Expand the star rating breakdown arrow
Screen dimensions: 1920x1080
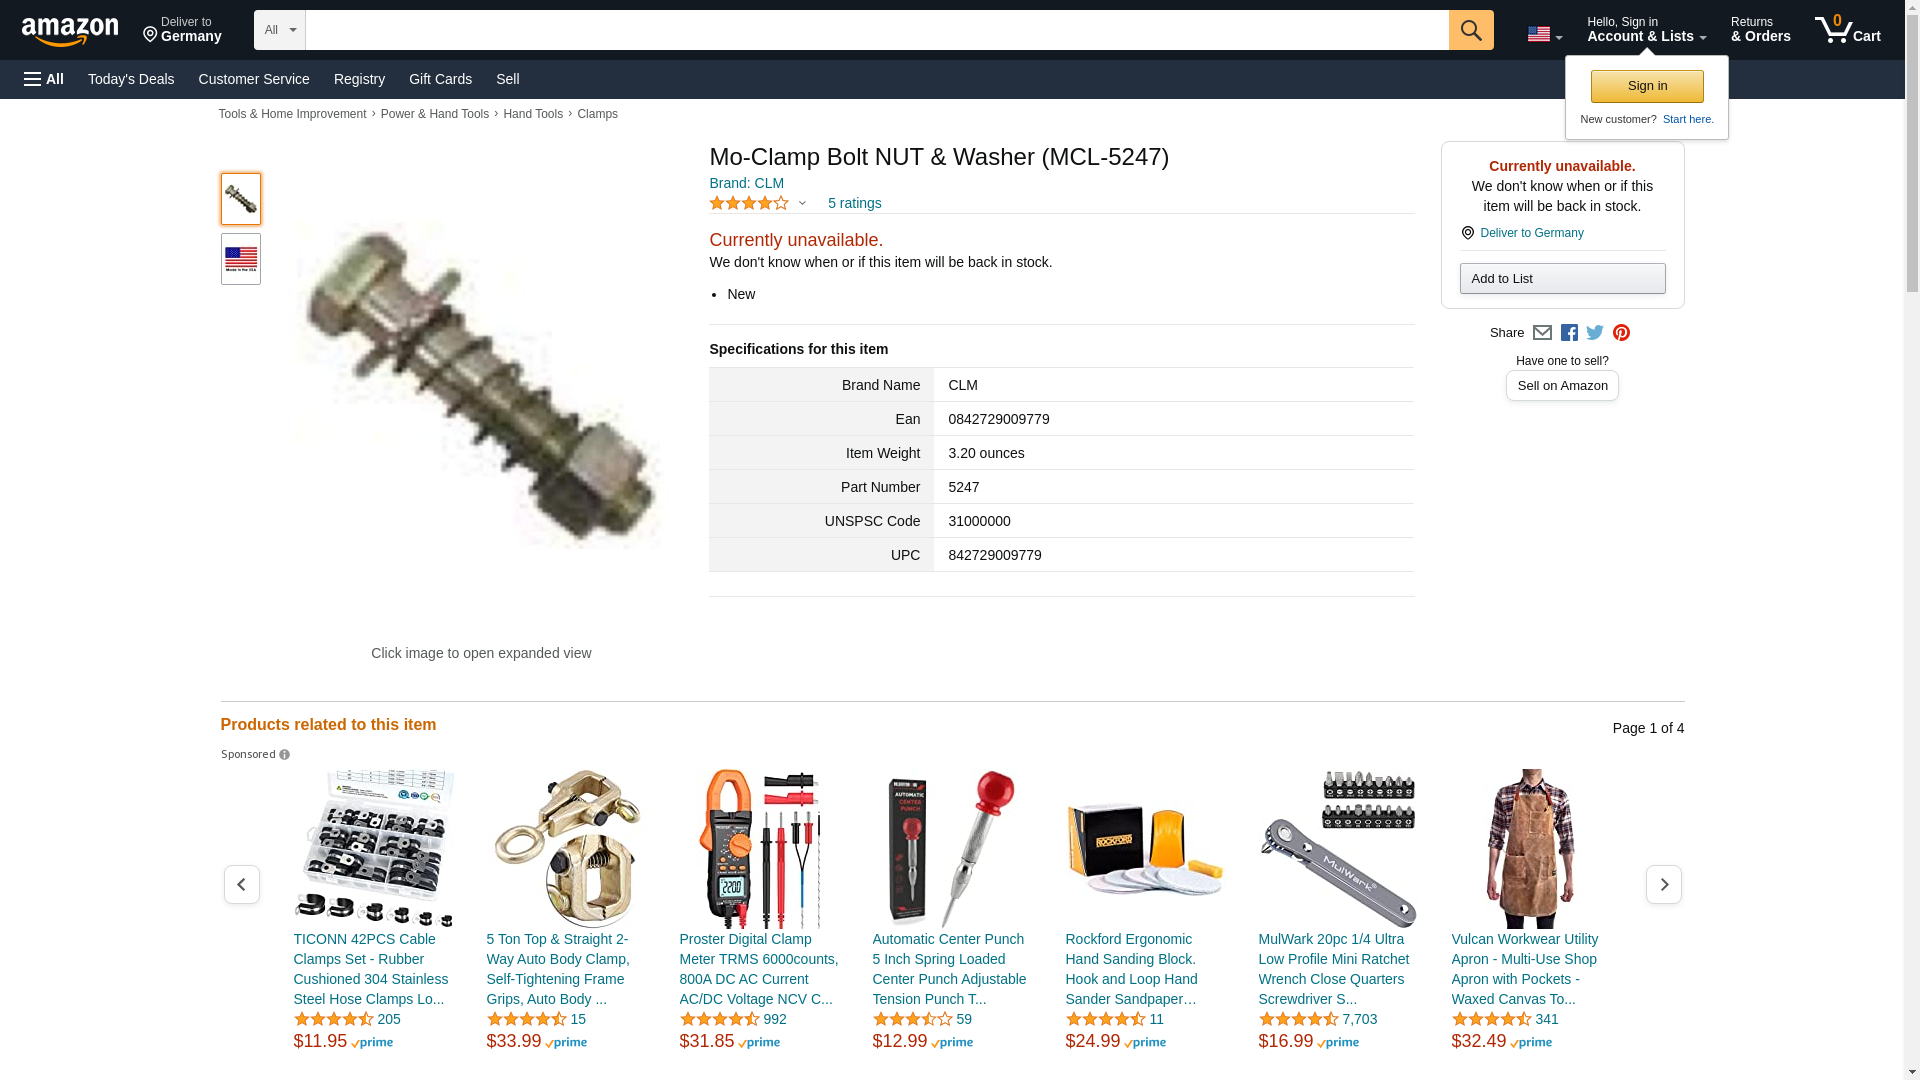802,204
